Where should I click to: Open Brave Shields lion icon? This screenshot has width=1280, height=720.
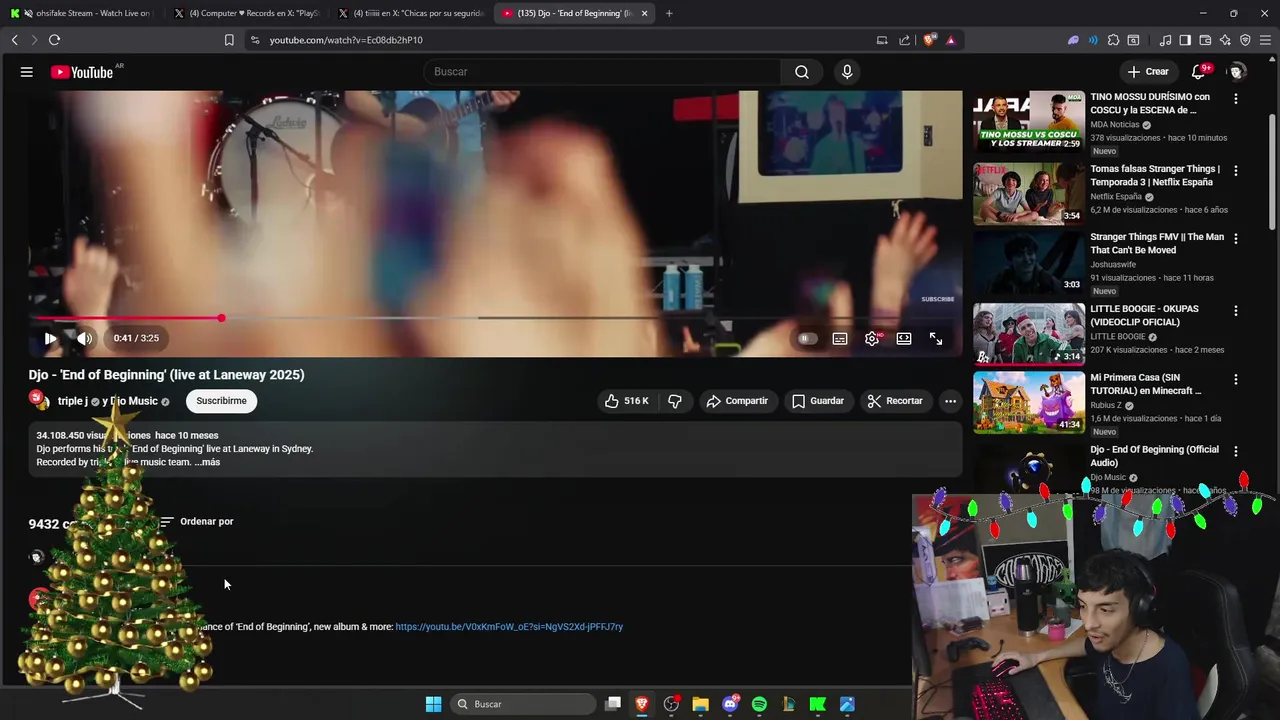pyautogui.click(x=929, y=40)
